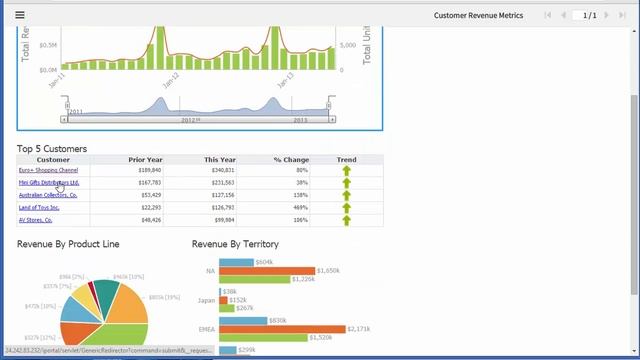Screen dimensions: 640x360
Task: Click the Top 5 Customers heading
Action: [x=52, y=149]
